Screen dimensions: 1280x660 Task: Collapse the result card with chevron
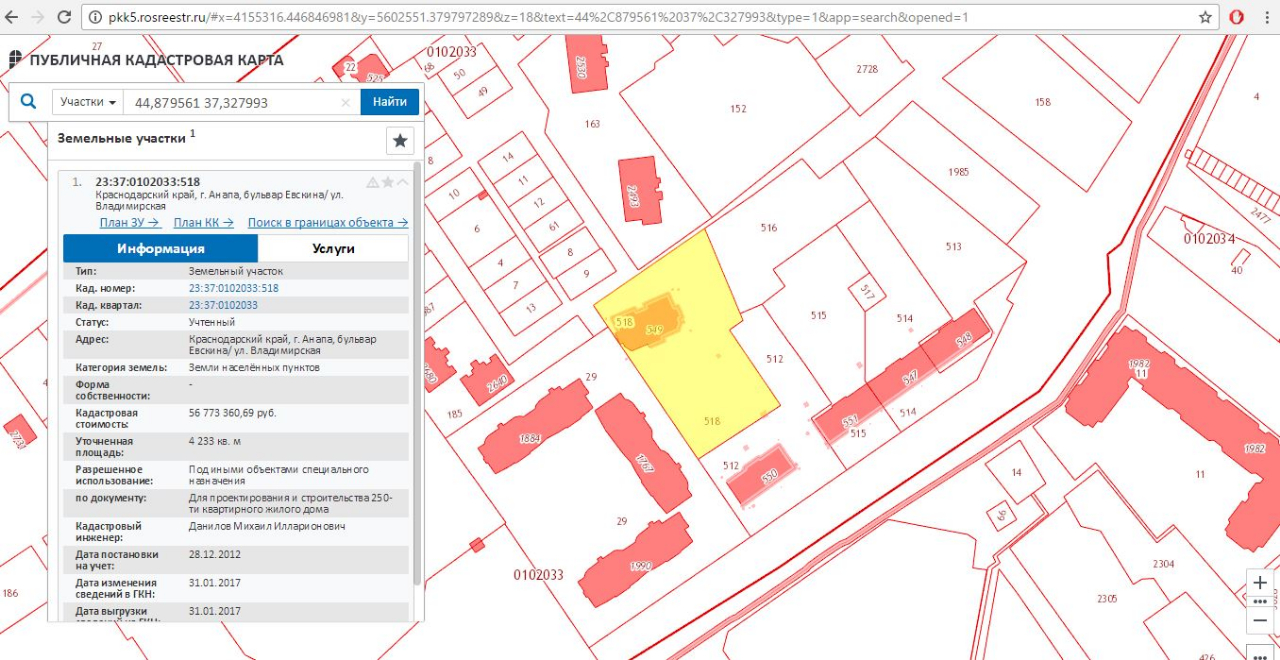click(x=403, y=182)
